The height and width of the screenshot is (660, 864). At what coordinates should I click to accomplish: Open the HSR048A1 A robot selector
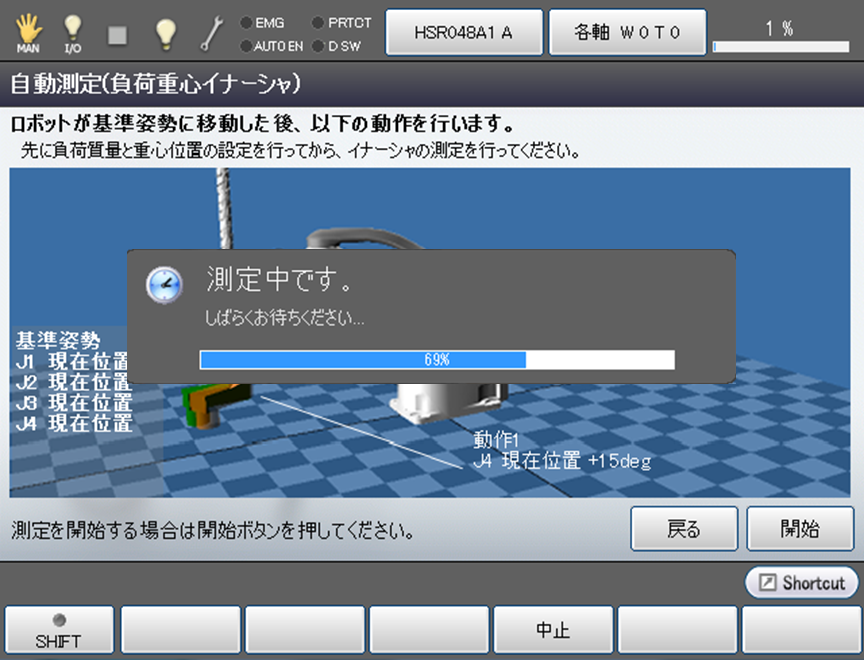tap(464, 32)
